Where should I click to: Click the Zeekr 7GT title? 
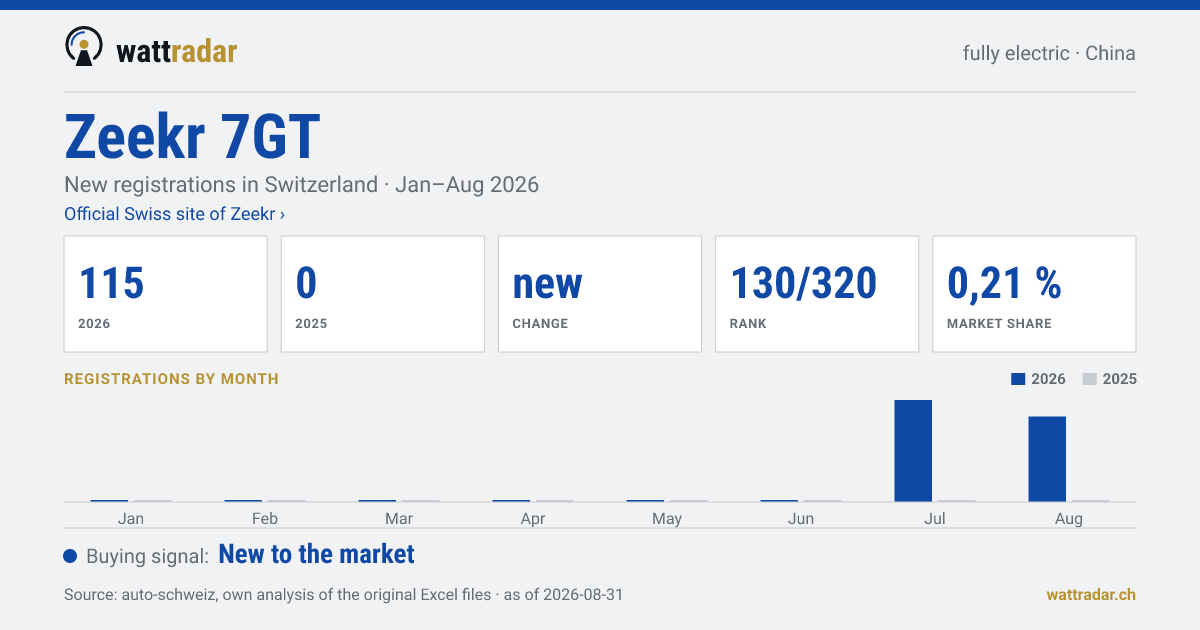(x=192, y=137)
